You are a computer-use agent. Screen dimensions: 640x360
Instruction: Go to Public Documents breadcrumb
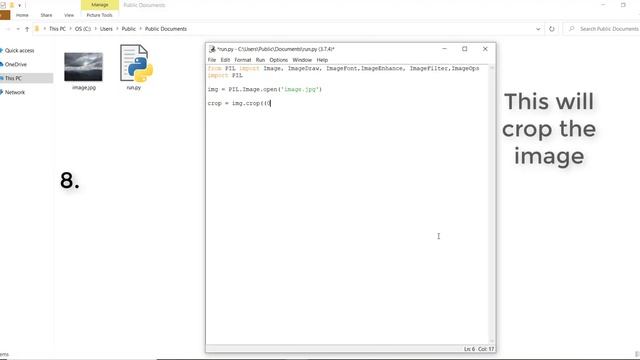pos(166,29)
